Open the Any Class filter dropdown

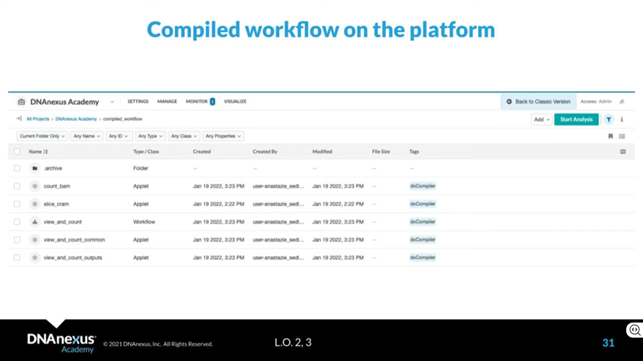pyautogui.click(x=184, y=136)
